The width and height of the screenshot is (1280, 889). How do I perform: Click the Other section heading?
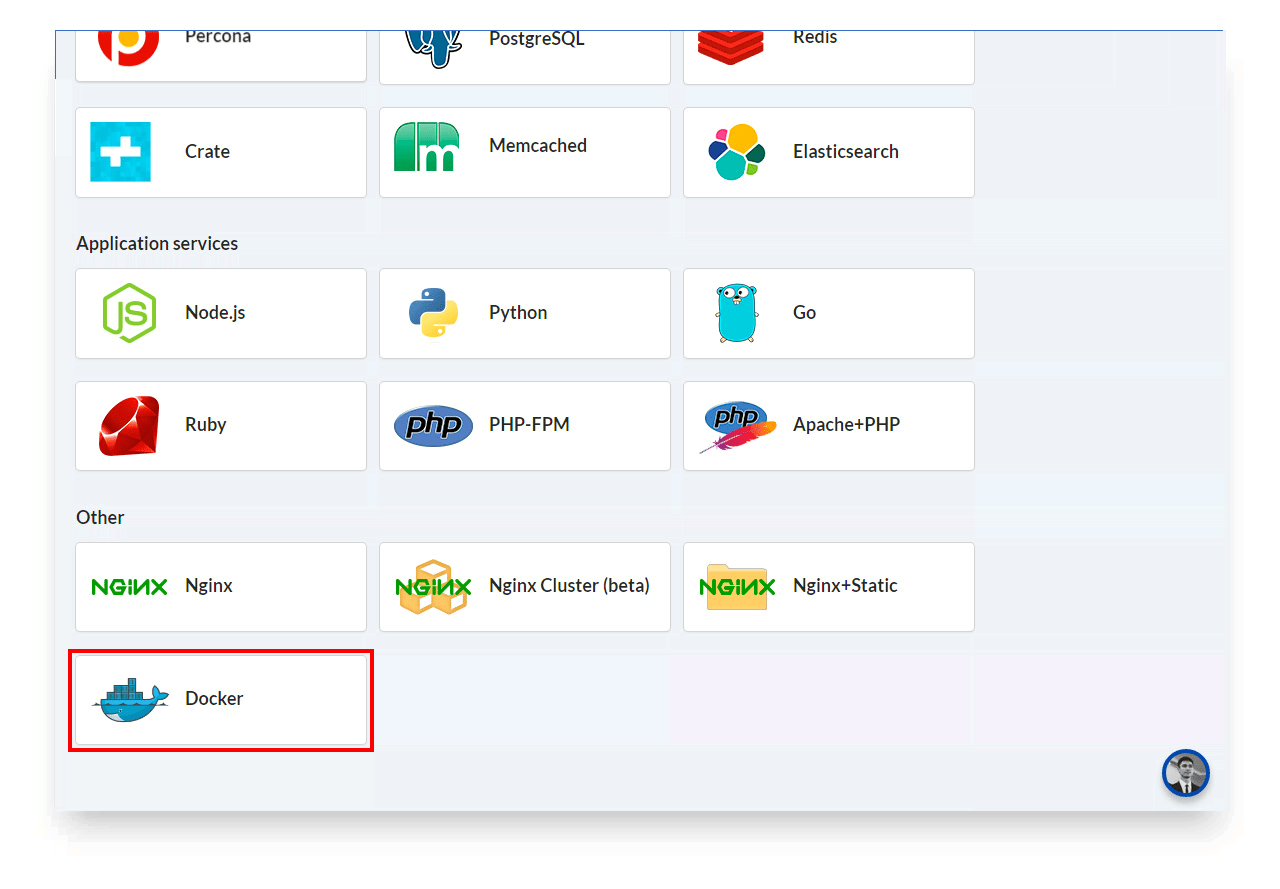(x=100, y=518)
